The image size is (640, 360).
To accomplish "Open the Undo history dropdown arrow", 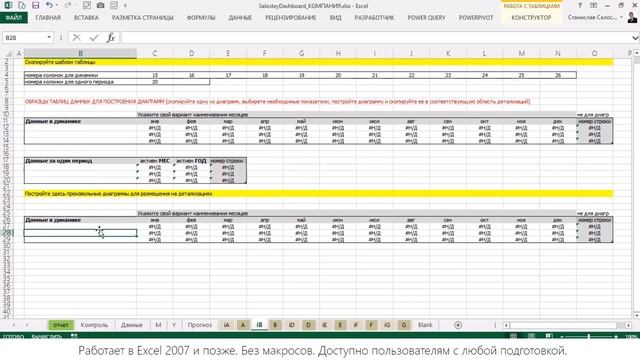I will point(56,5).
